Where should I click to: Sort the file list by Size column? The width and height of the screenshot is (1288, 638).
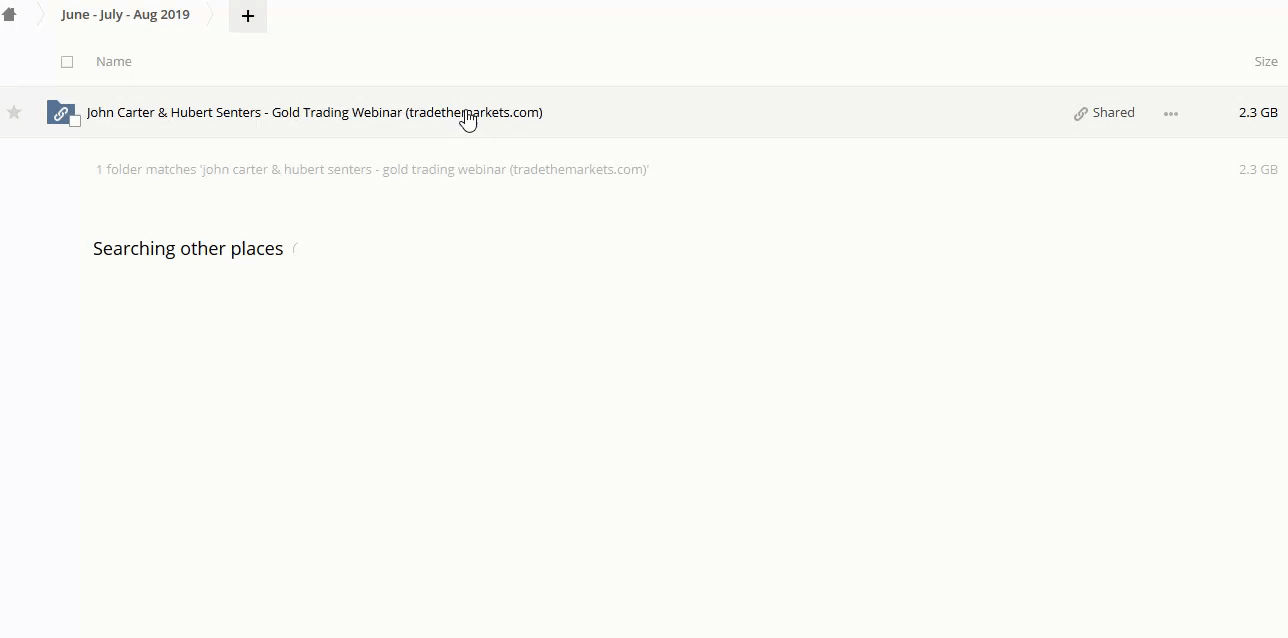[x=1265, y=62]
